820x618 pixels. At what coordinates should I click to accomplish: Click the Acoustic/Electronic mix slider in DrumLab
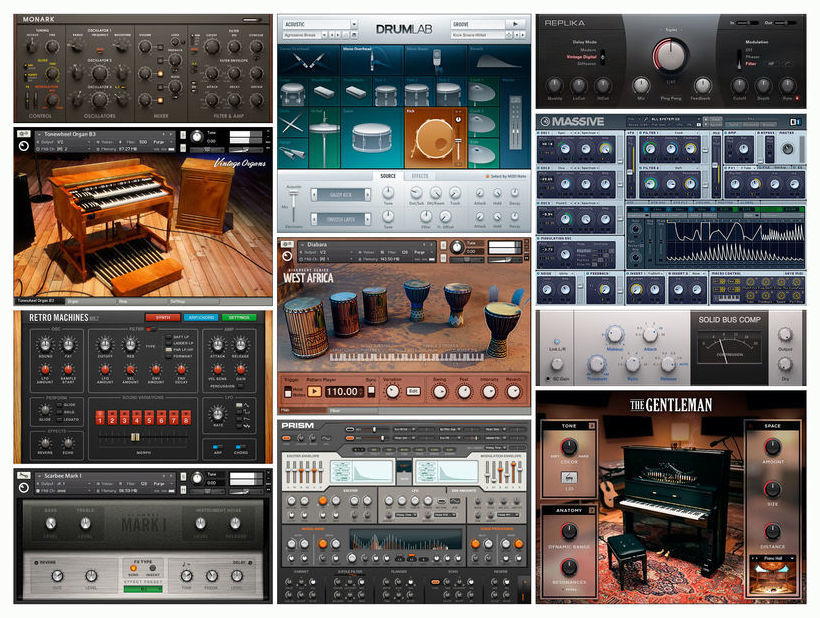[294, 194]
